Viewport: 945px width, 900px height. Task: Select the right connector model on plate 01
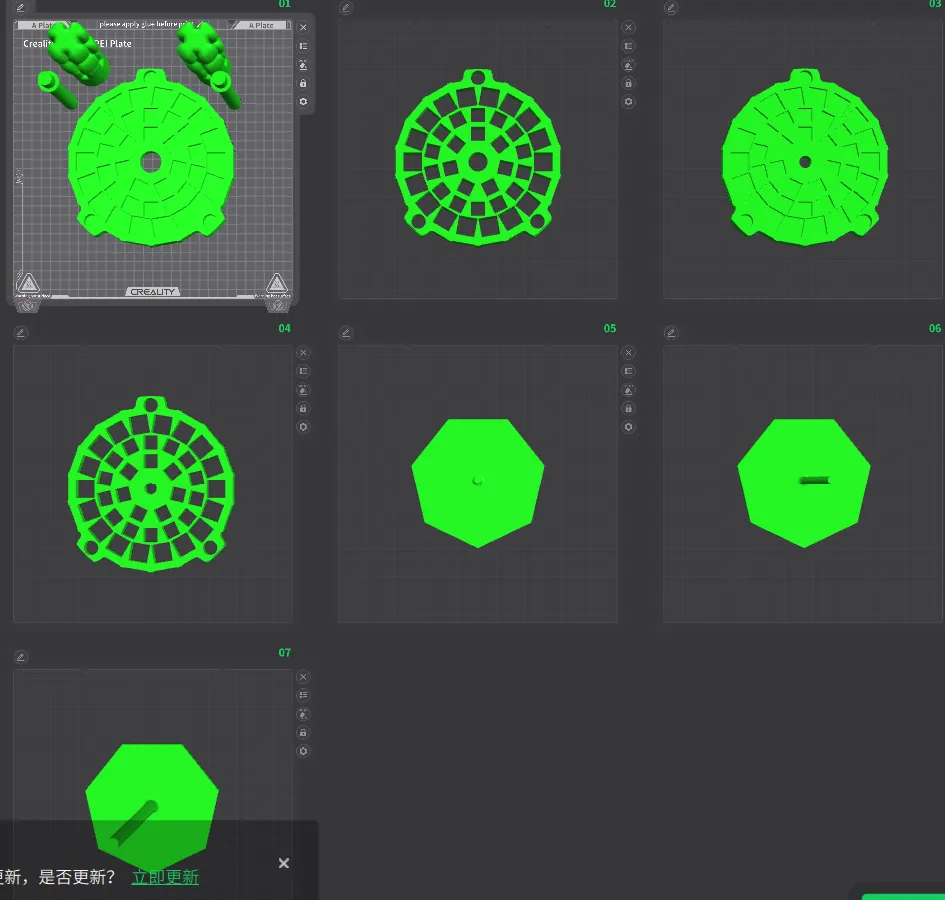point(204,53)
